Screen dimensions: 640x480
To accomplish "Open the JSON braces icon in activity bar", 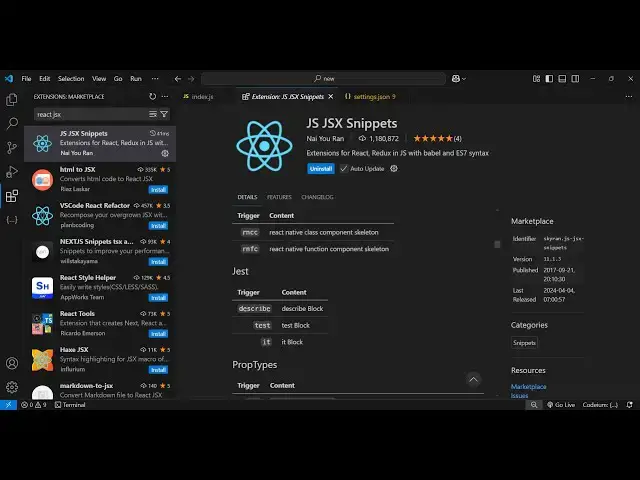I will pyautogui.click(x=12, y=220).
